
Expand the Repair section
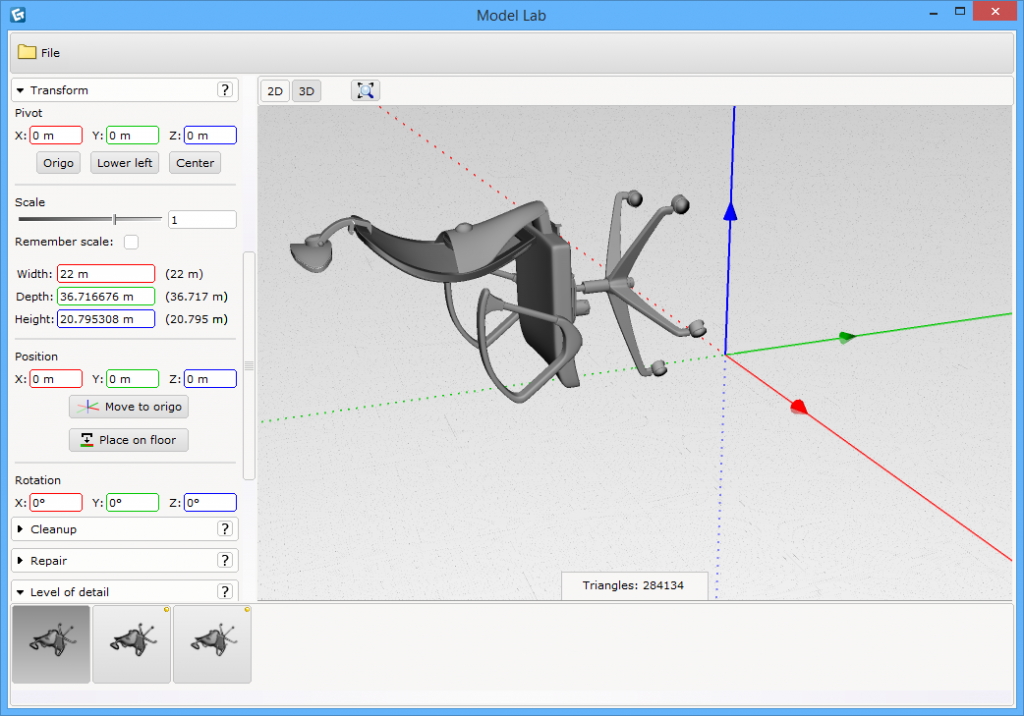coord(19,560)
